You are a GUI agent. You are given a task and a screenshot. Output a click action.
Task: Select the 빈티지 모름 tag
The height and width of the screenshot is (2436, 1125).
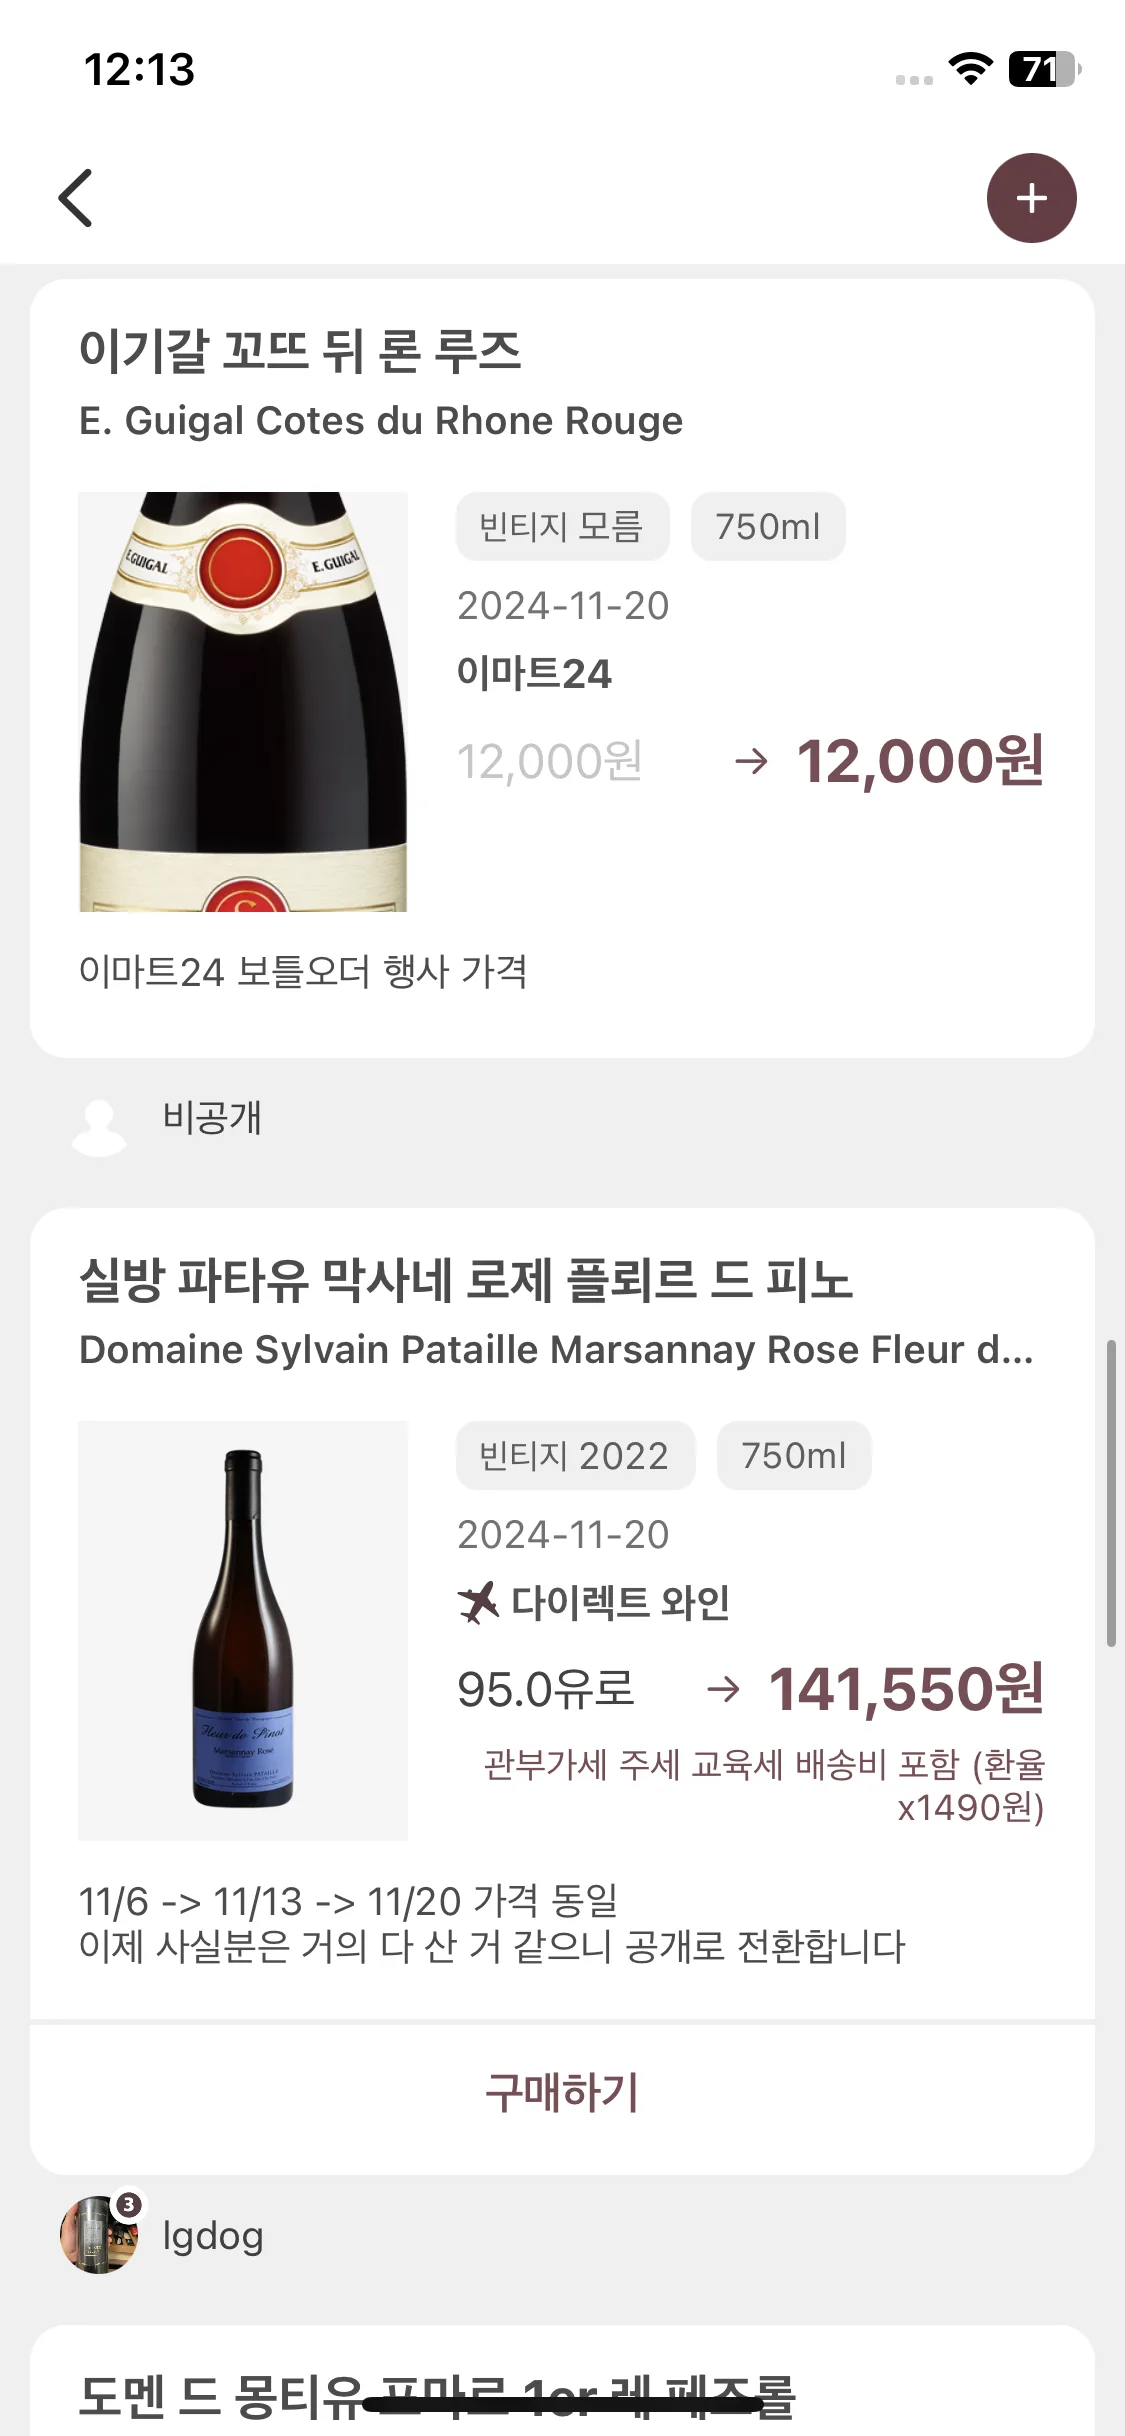pos(562,526)
